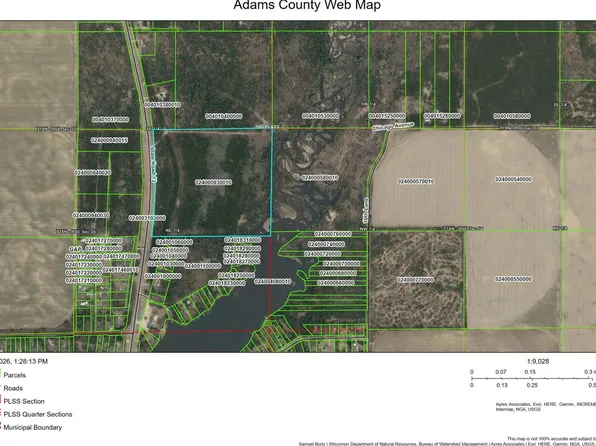Click the scale bar 0.25 tick label
The width and height of the screenshot is (596, 446).
pos(532,385)
